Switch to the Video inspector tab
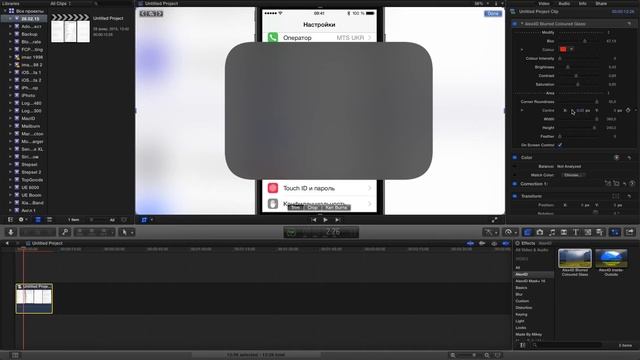The image size is (640, 360). (x=544, y=3)
